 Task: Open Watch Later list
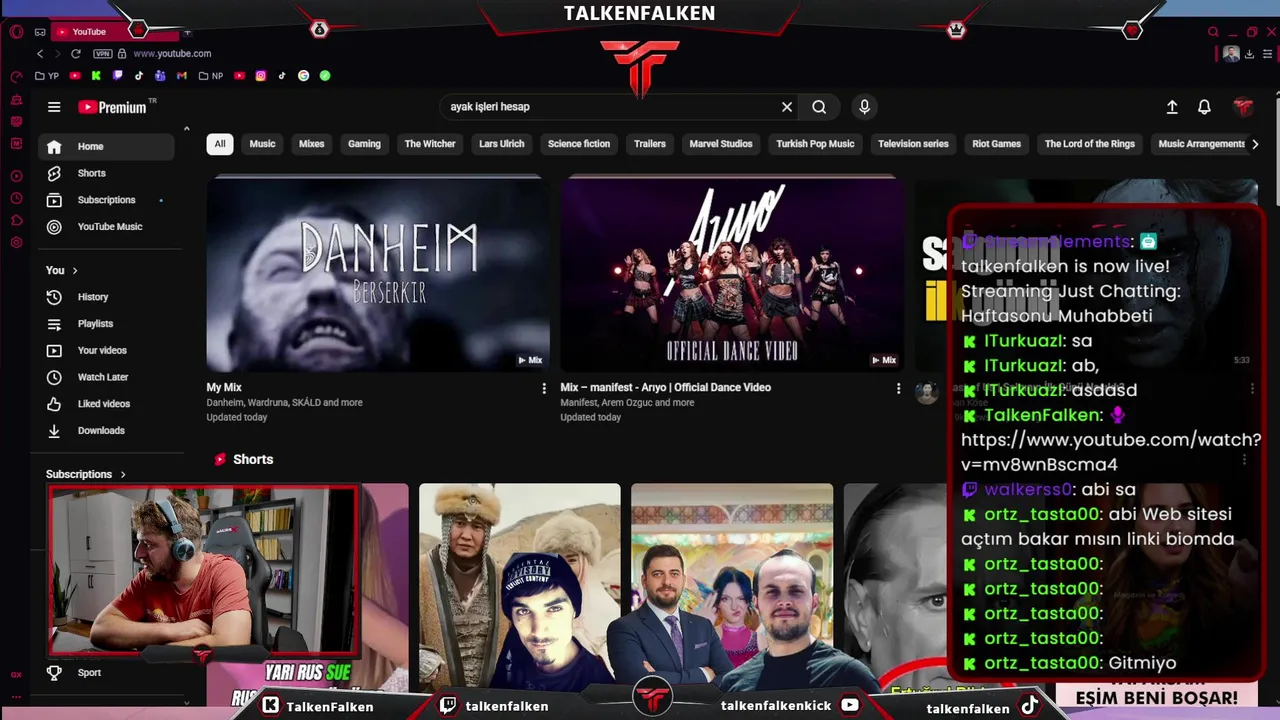coord(106,377)
